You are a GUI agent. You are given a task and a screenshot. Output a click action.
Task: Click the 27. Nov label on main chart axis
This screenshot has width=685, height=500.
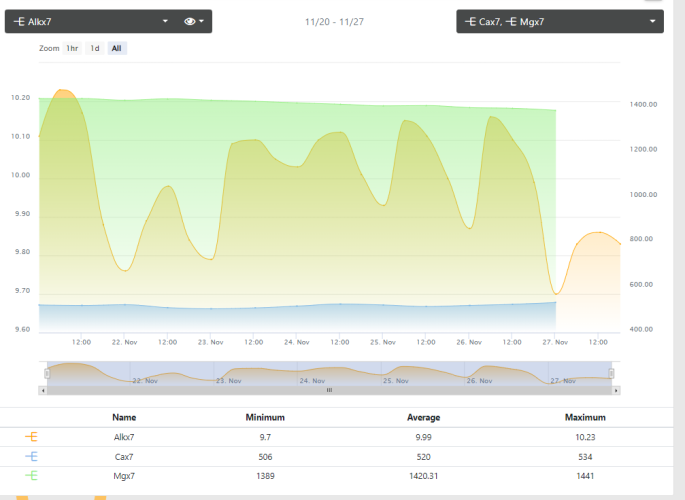[x=555, y=342]
